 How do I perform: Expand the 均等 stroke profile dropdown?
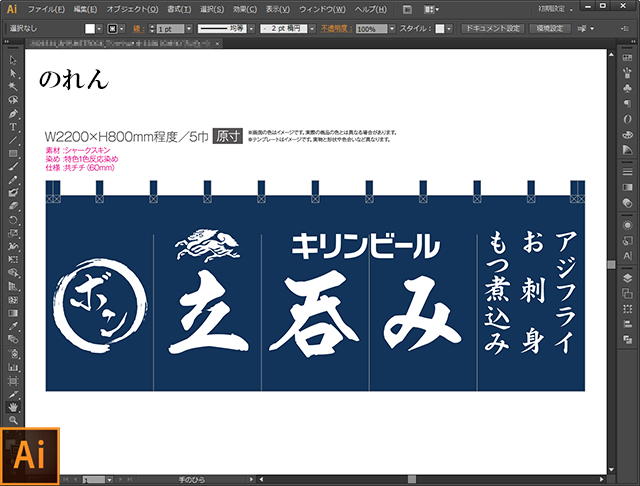click(x=251, y=29)
